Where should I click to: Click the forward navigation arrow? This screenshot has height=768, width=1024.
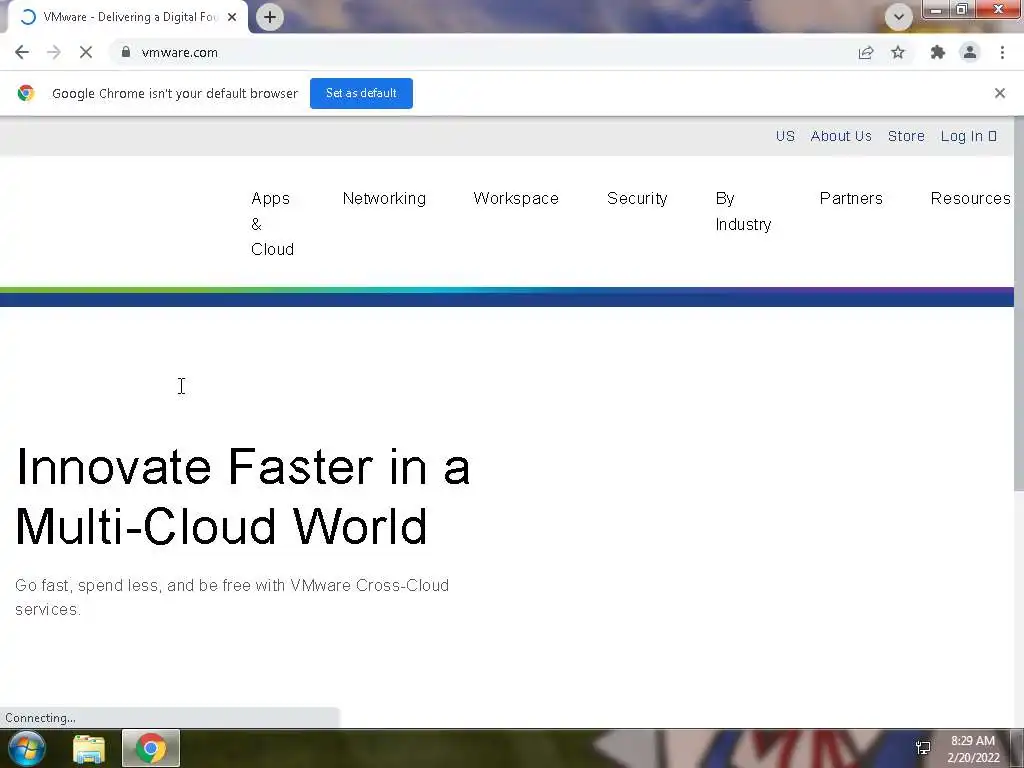pos(54,52)
